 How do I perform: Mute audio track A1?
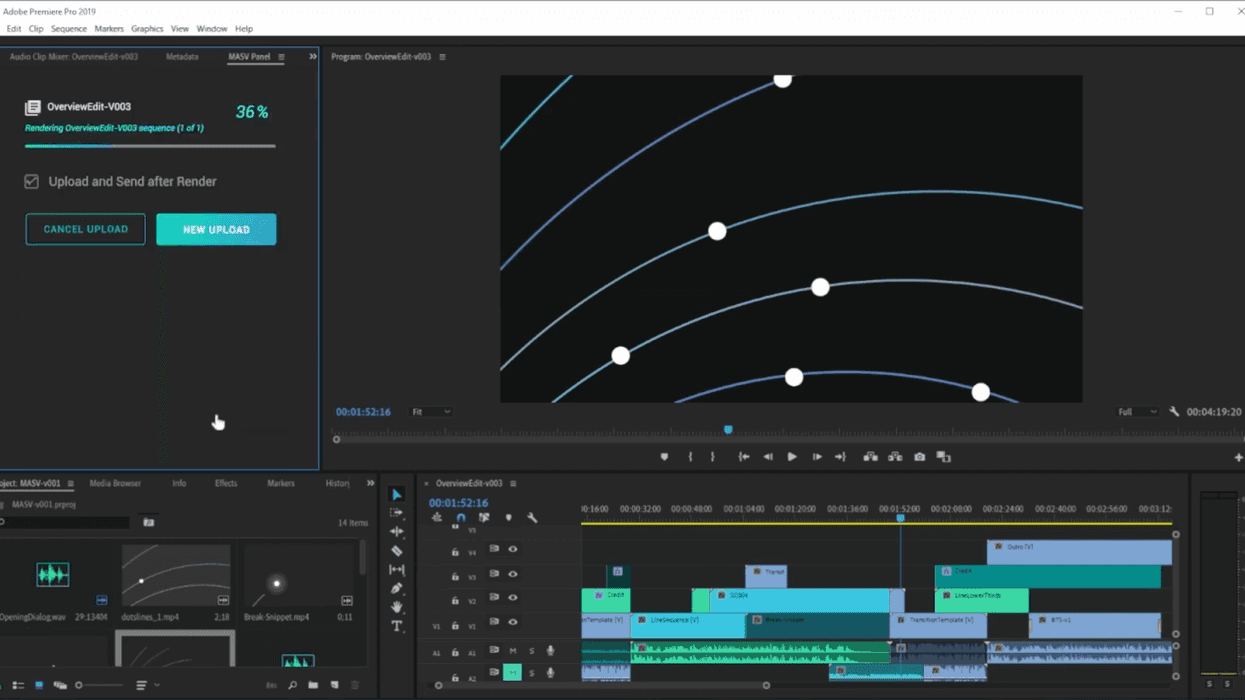[x=513, y=651]
